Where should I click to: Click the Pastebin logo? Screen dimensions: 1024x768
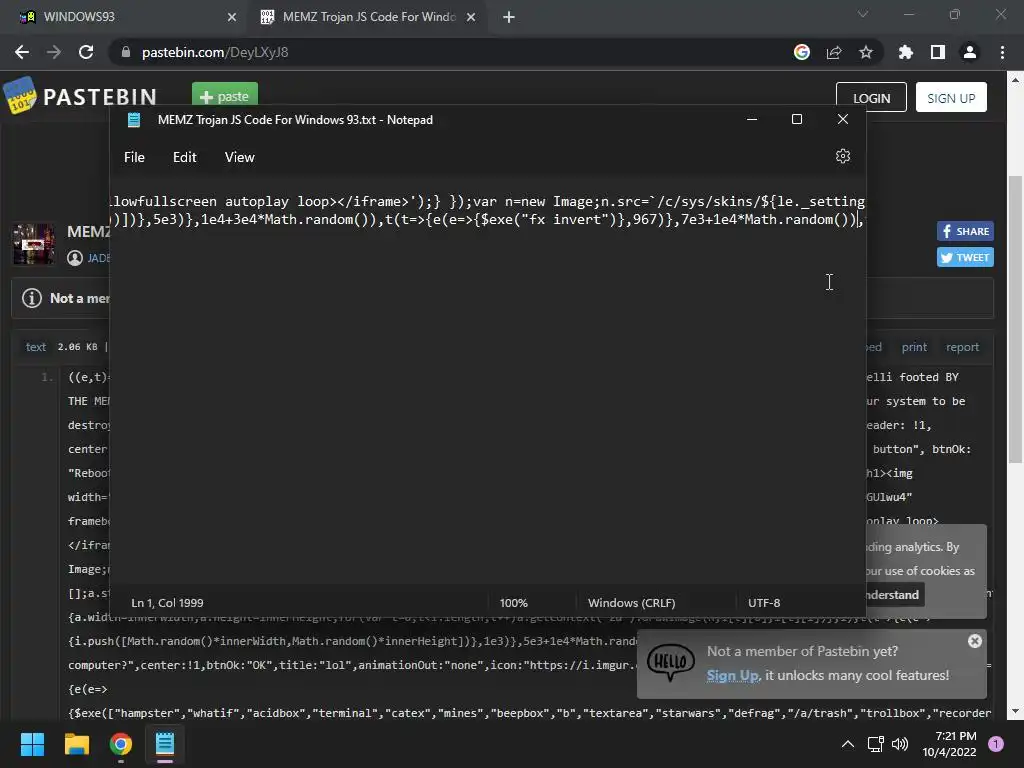[x=80, y=96]
